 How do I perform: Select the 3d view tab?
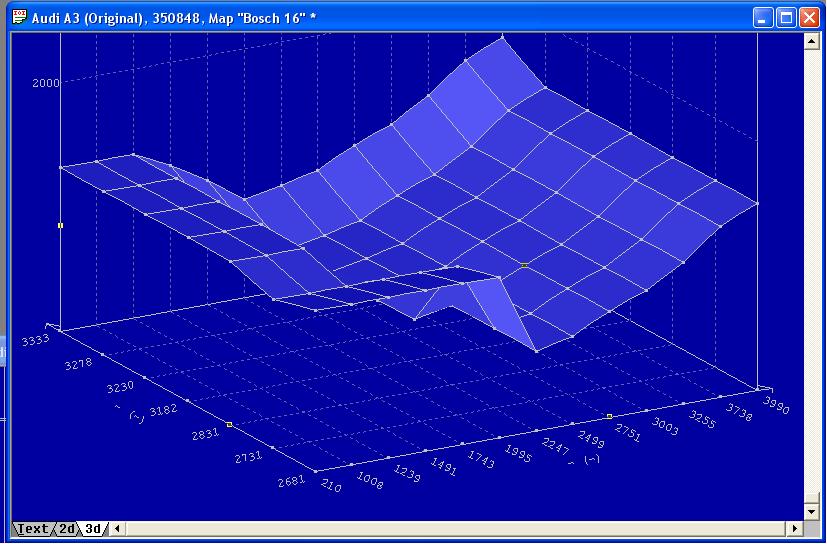coord(93,528)
